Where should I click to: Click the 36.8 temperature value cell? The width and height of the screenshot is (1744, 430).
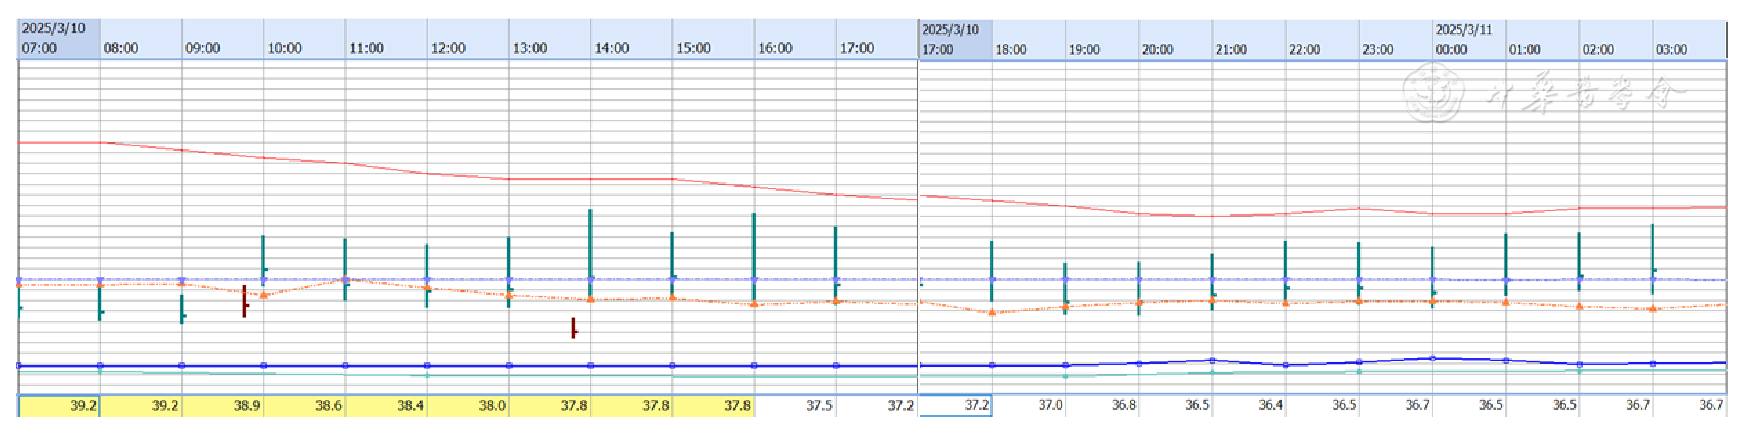tap(1102, 406)
